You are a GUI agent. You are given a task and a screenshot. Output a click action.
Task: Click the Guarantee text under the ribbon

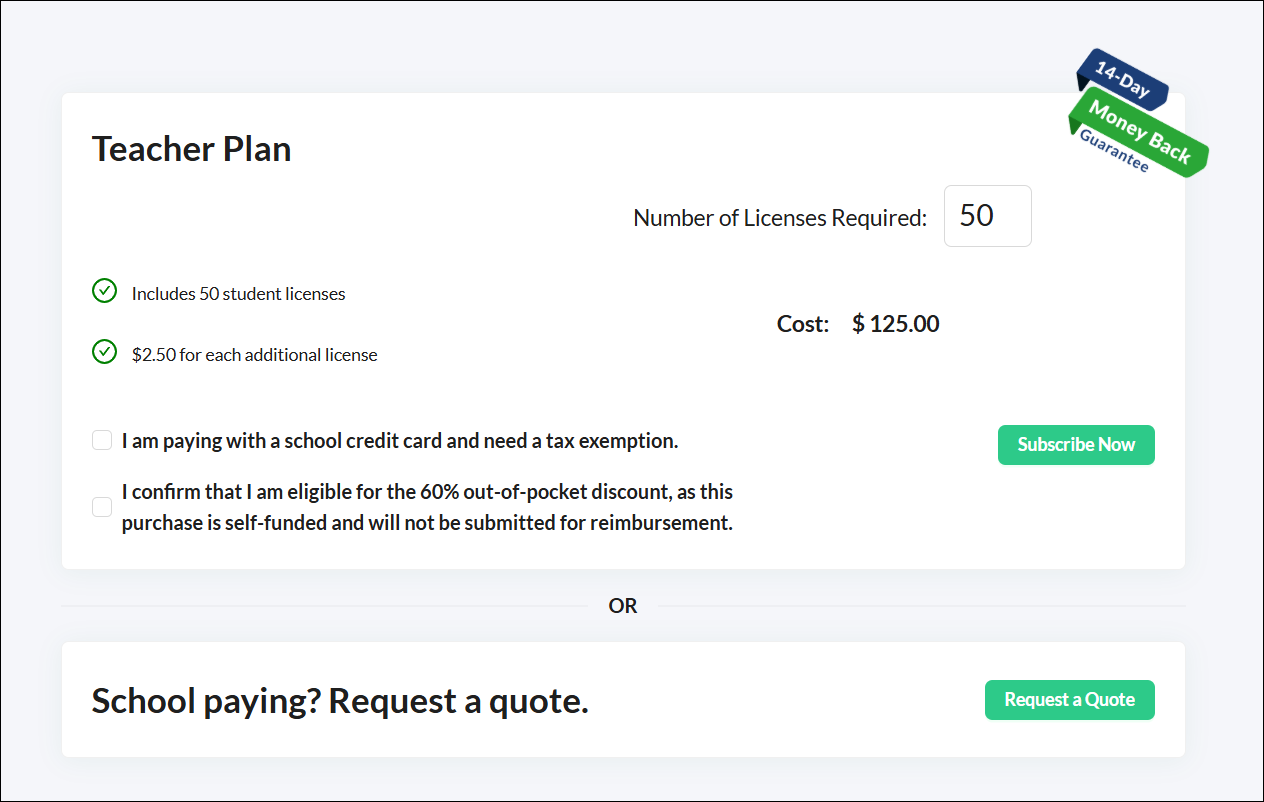click(x=1114, y=151)
